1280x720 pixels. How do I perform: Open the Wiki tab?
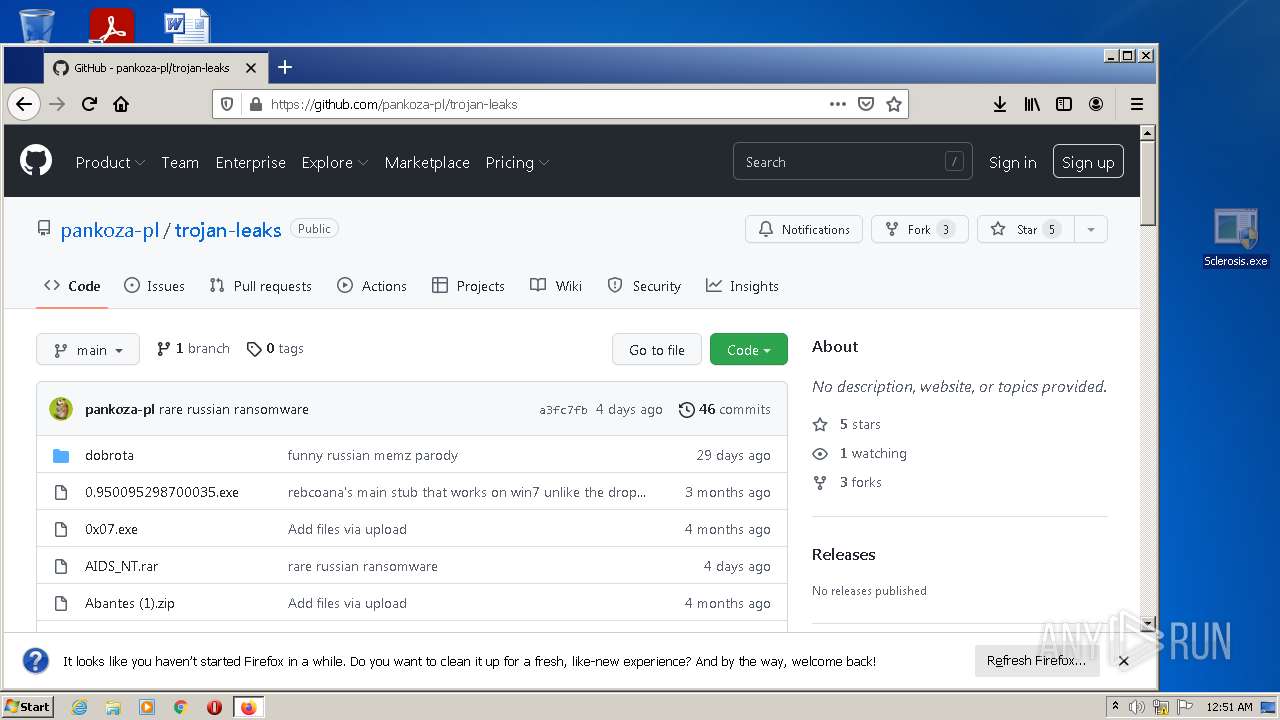556,286
